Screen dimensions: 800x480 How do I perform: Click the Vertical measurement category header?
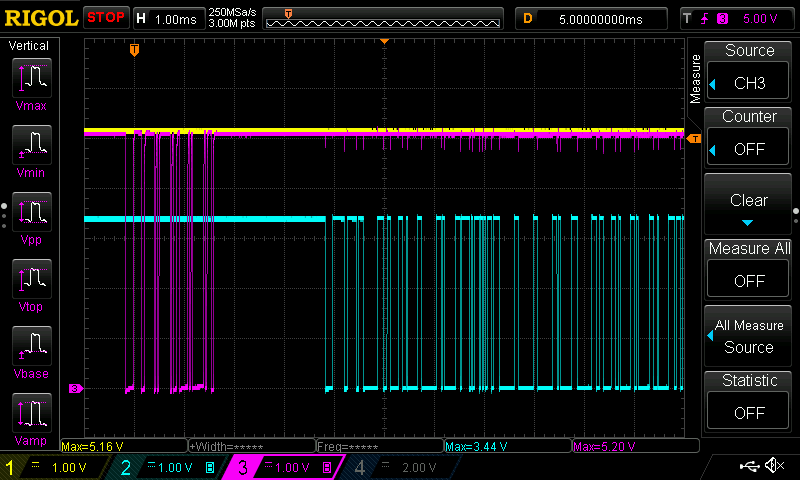tap(29, 46)
